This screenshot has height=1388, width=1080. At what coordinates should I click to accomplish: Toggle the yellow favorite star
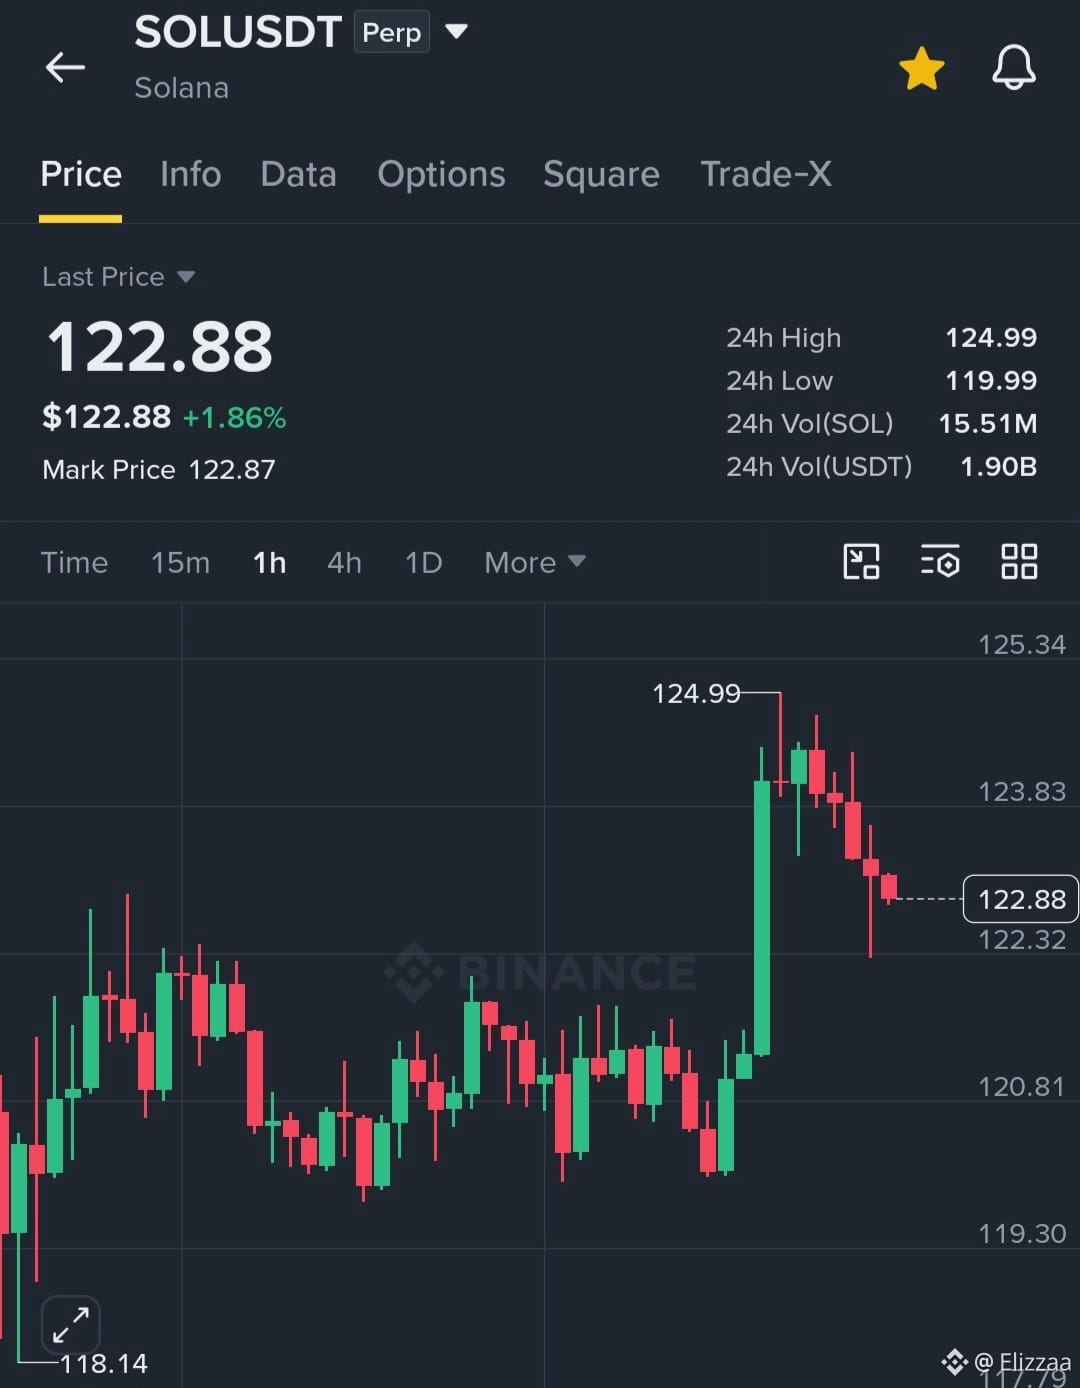(921, 68)
